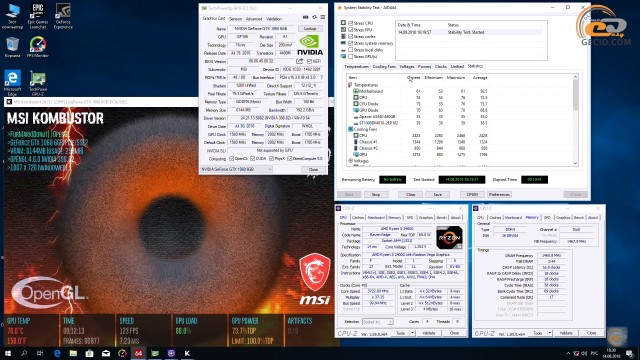Open Cooling Fans tab in AIDA64
The height and width of the screenshot is (360, 640).
click(x=384, y=66)
